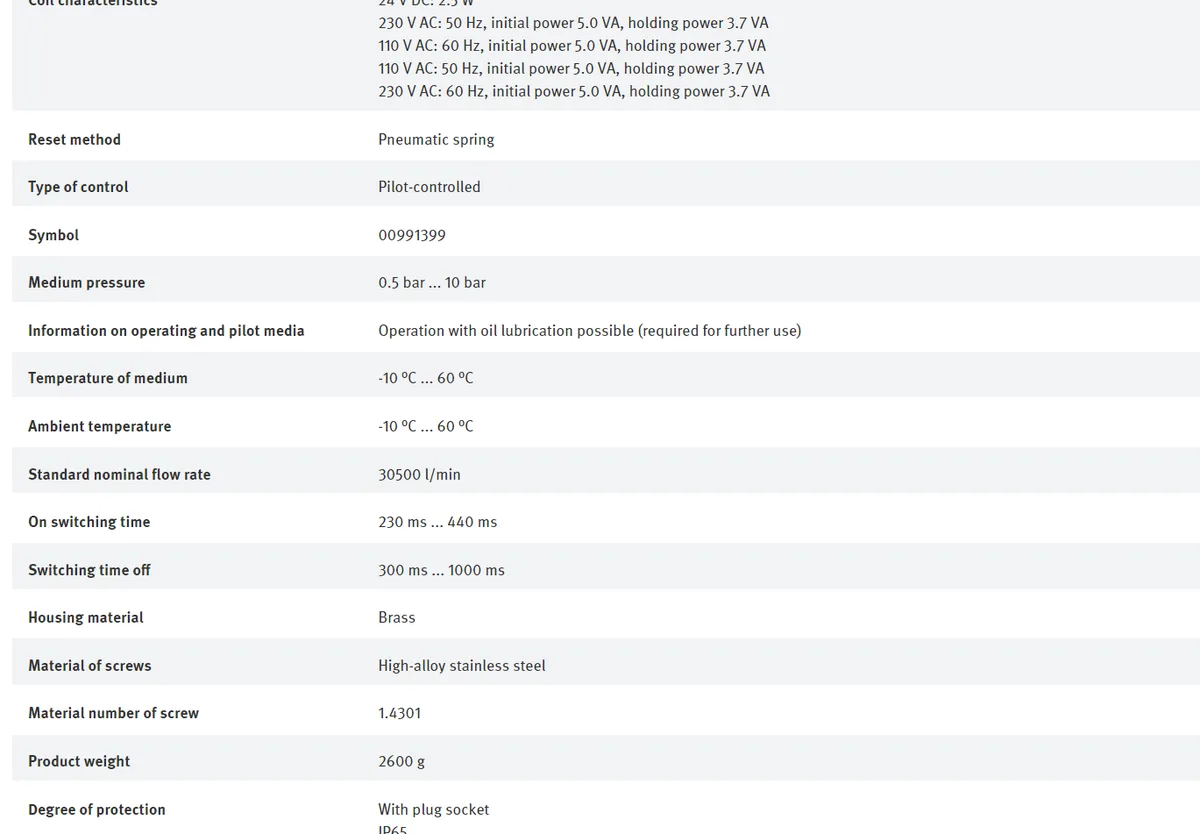Click the Type of control label
The height and width of the screenshot is (834, 1200).
pos(78,187)
